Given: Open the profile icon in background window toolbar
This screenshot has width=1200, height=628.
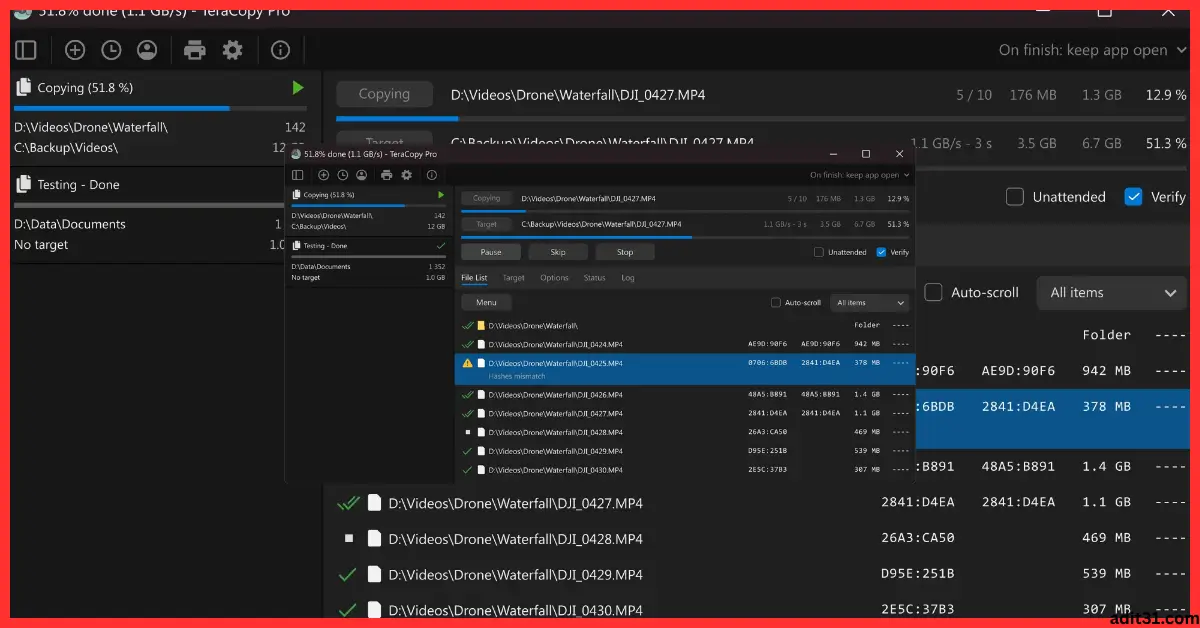Looking at the screenshot, I should (x=147, y=50).
